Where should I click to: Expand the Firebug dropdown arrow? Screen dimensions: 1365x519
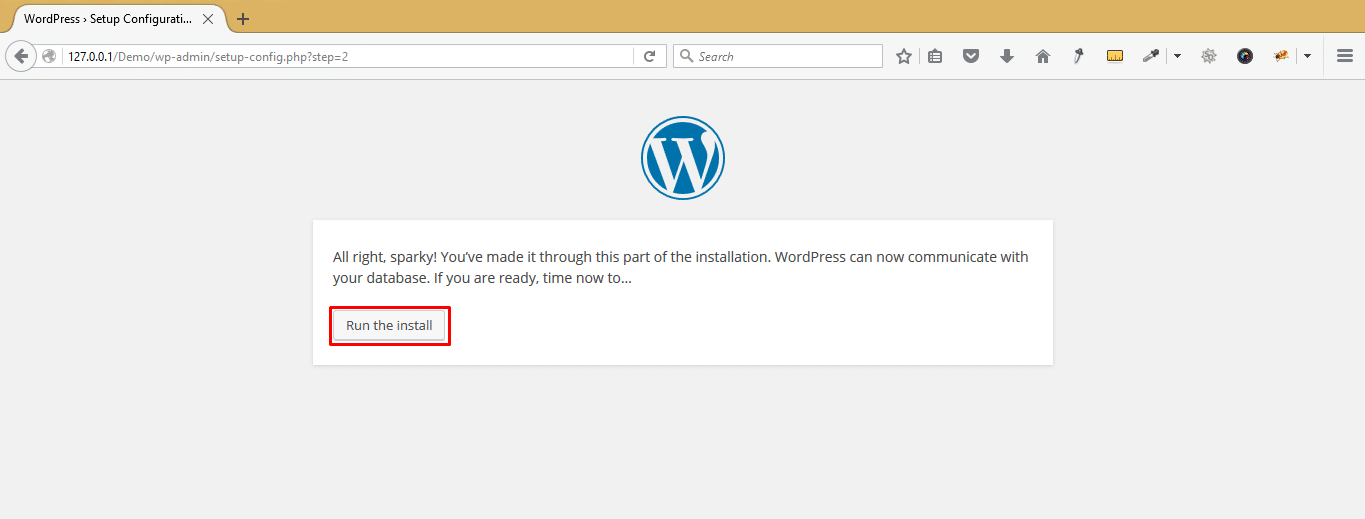[1307, 57]
